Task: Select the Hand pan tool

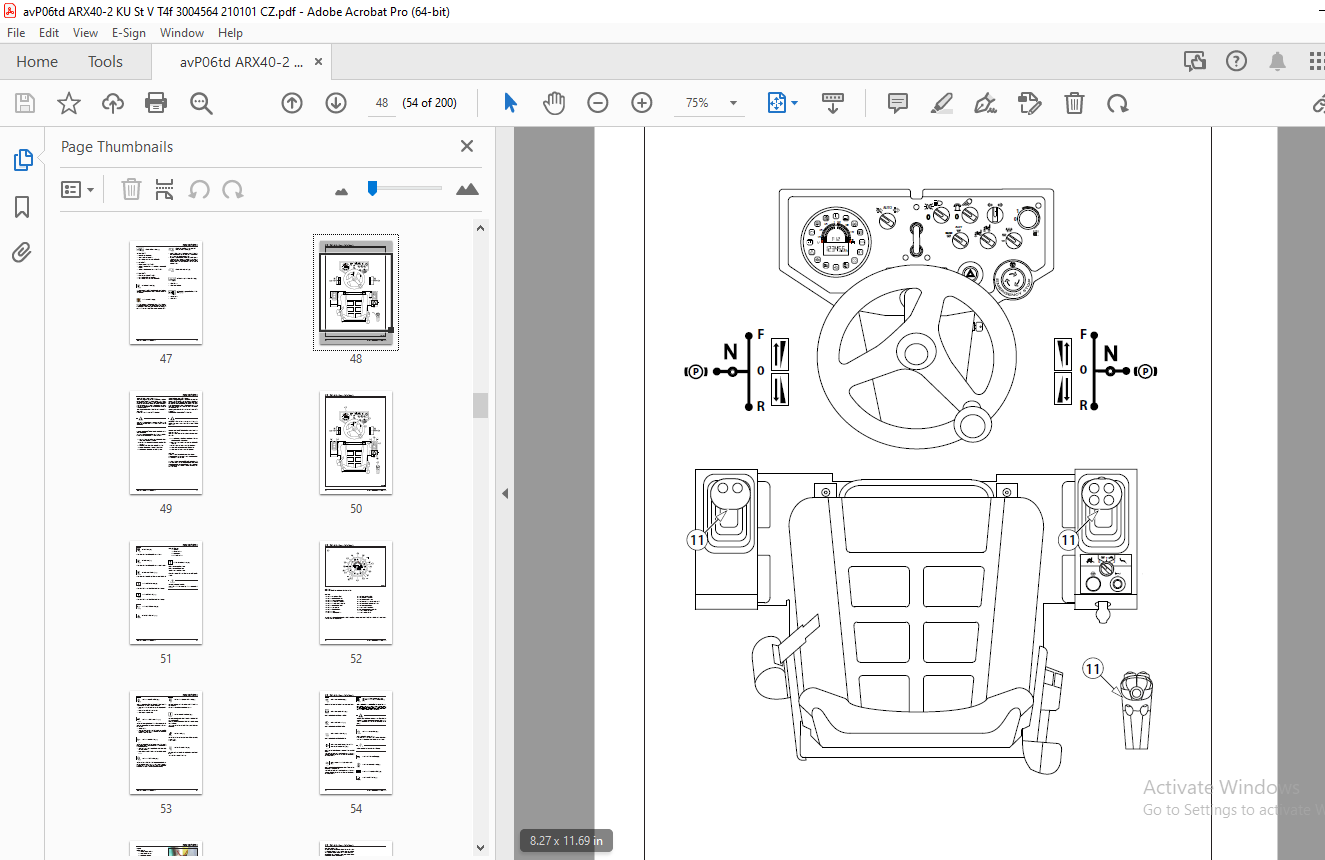Action: point(554,103)
